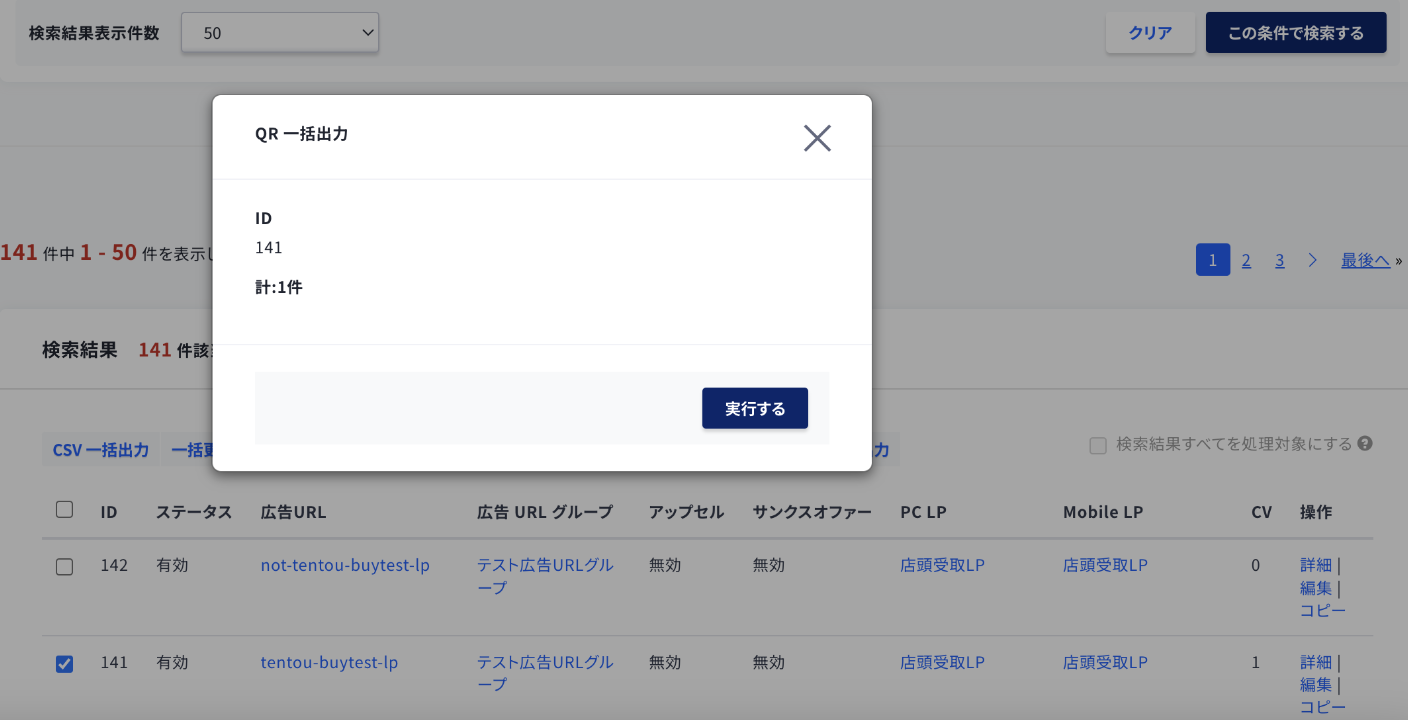Click the 広告 URL グループ column header
Screen dimensions: 1408x720
[545, 512]
